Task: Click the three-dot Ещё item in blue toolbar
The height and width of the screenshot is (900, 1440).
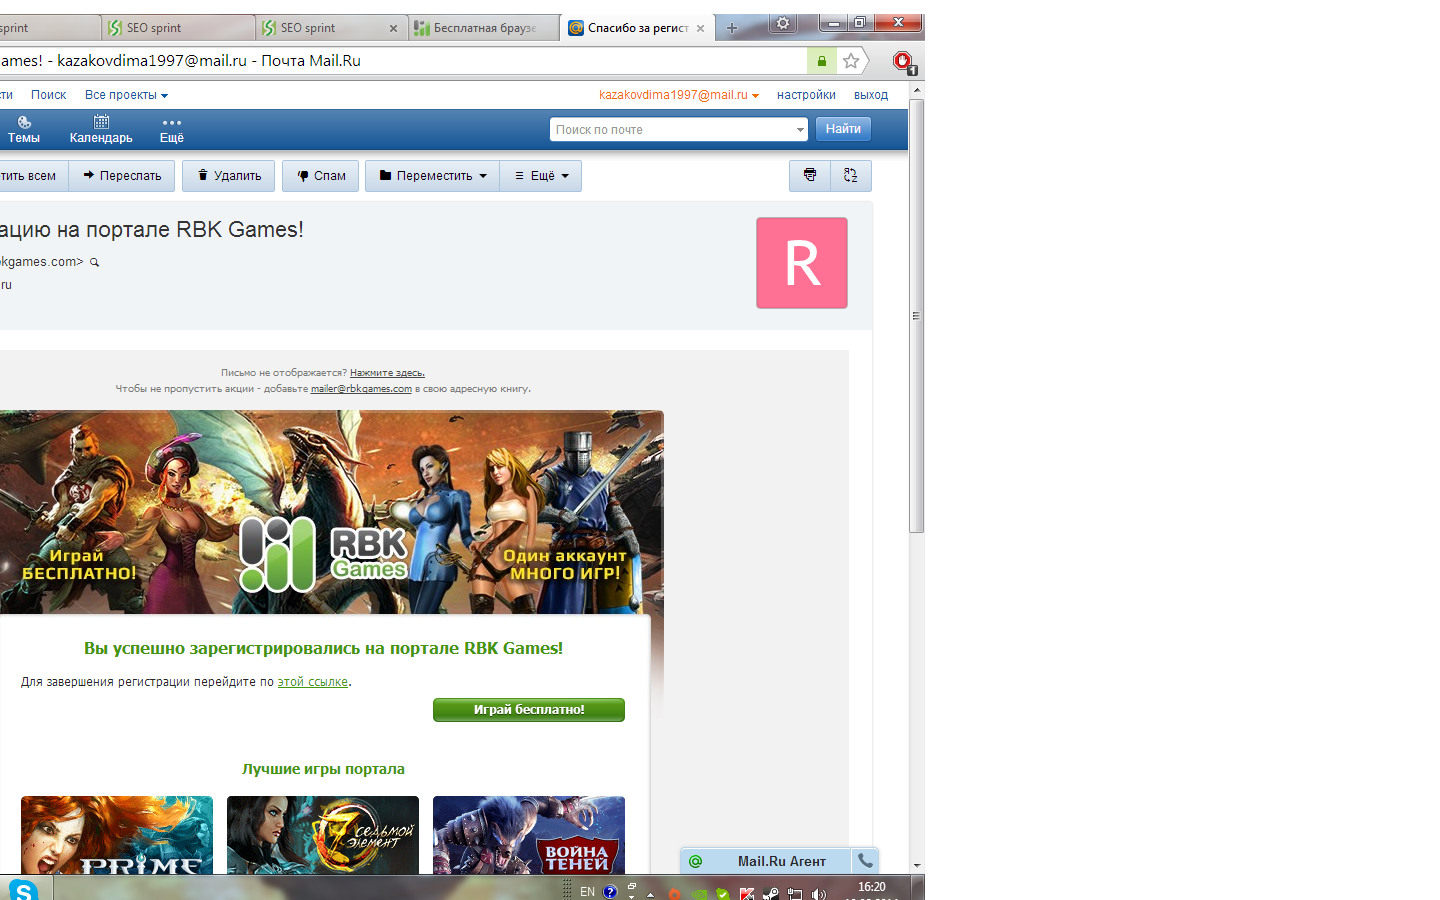Action: (172, 130)
